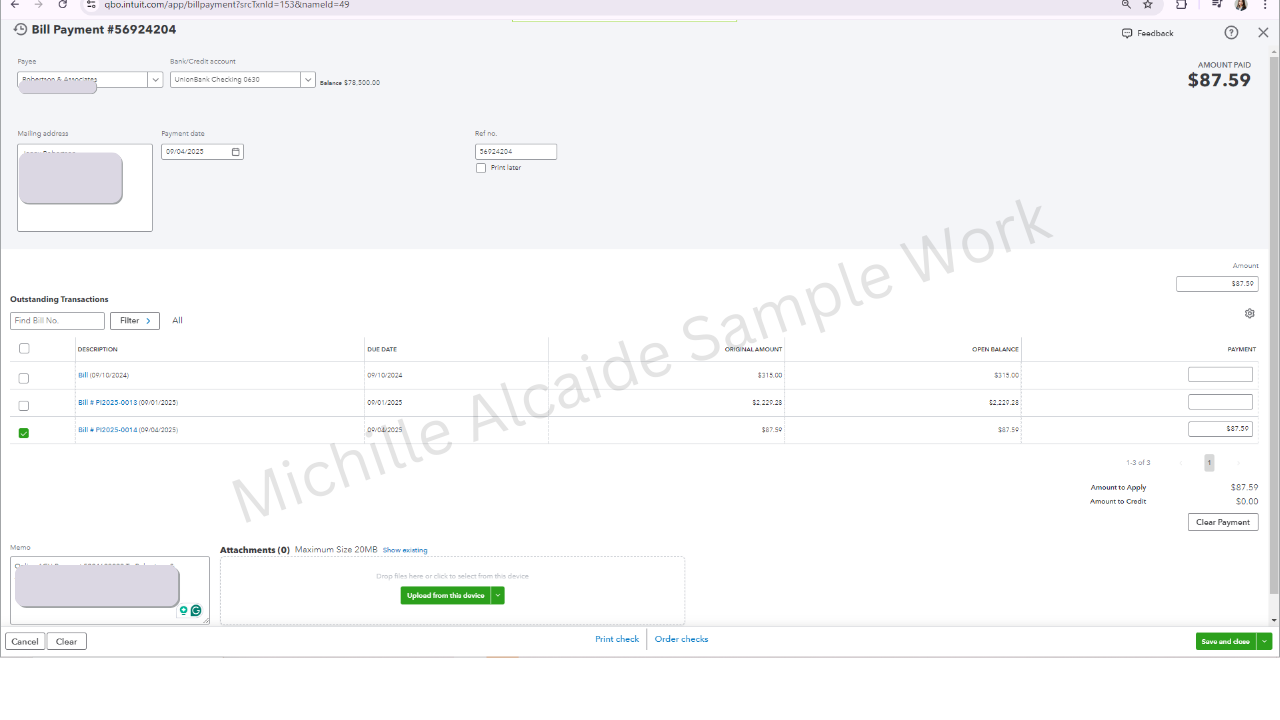This screenshot has width=1280, height=720.
Task: Click the DESCRIPTION column header
Action: pos(98,349)
